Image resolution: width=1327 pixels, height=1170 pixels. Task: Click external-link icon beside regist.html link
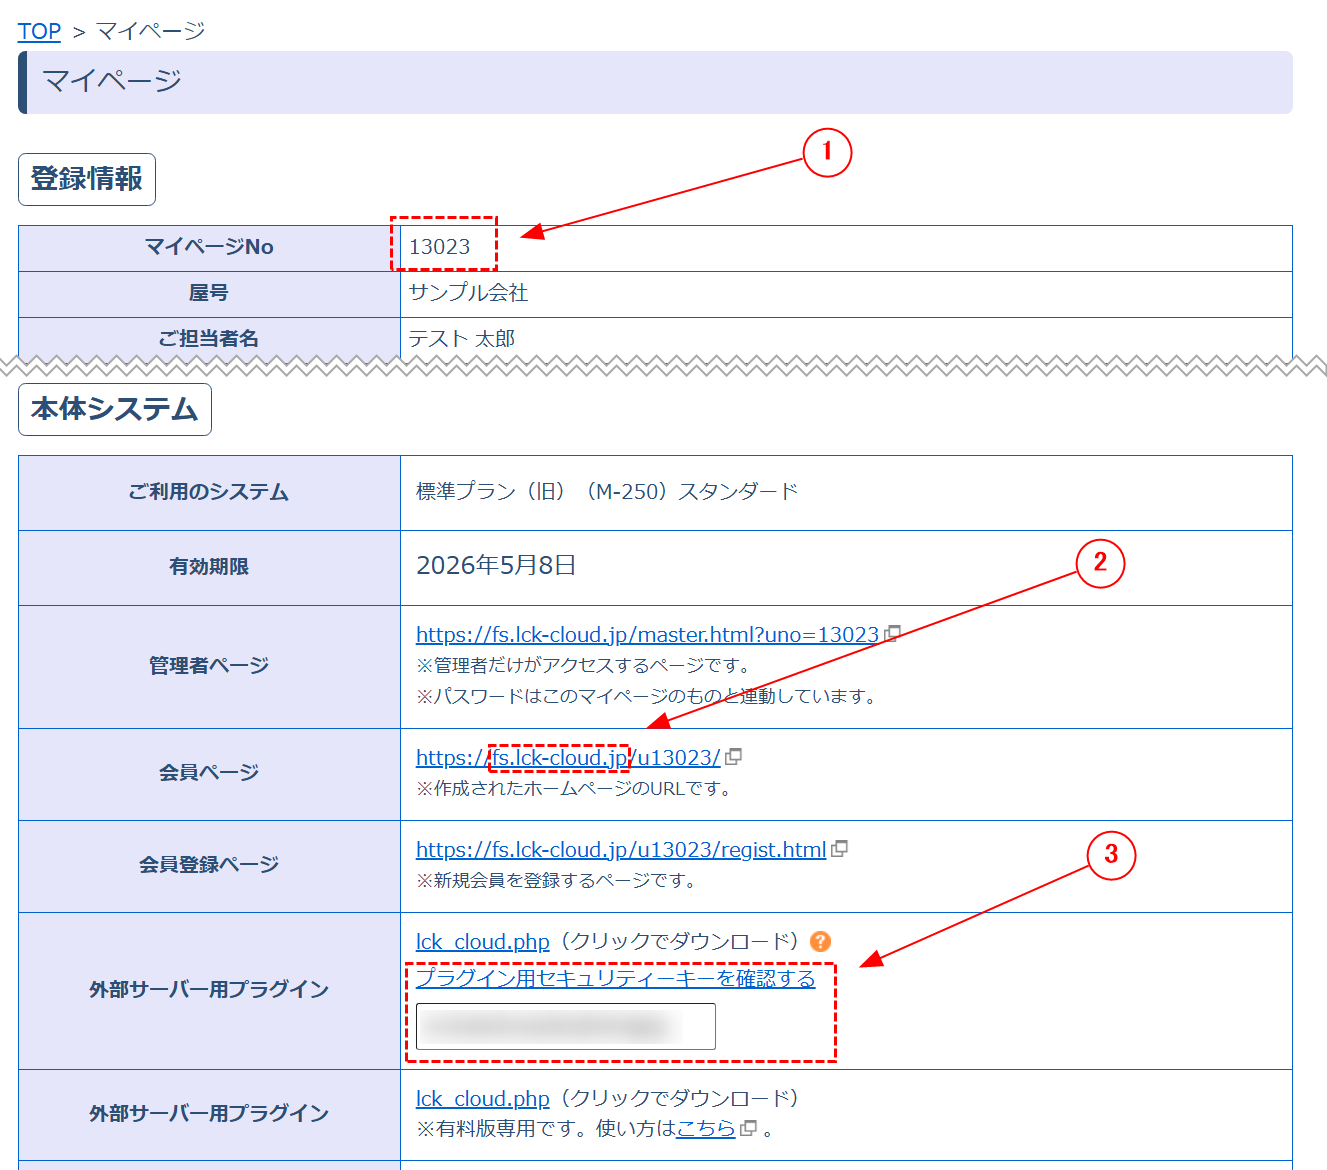pos(840,849)
